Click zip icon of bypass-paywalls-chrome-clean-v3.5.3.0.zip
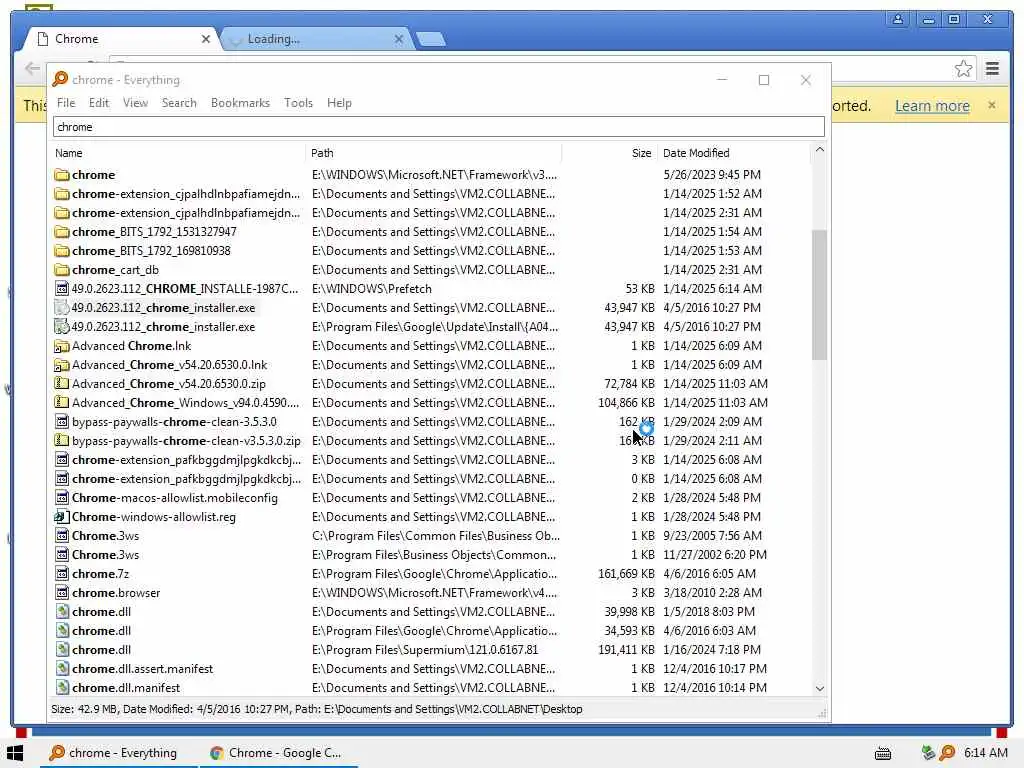Viewport: 1024px width, 768px height. coord(62,441)
